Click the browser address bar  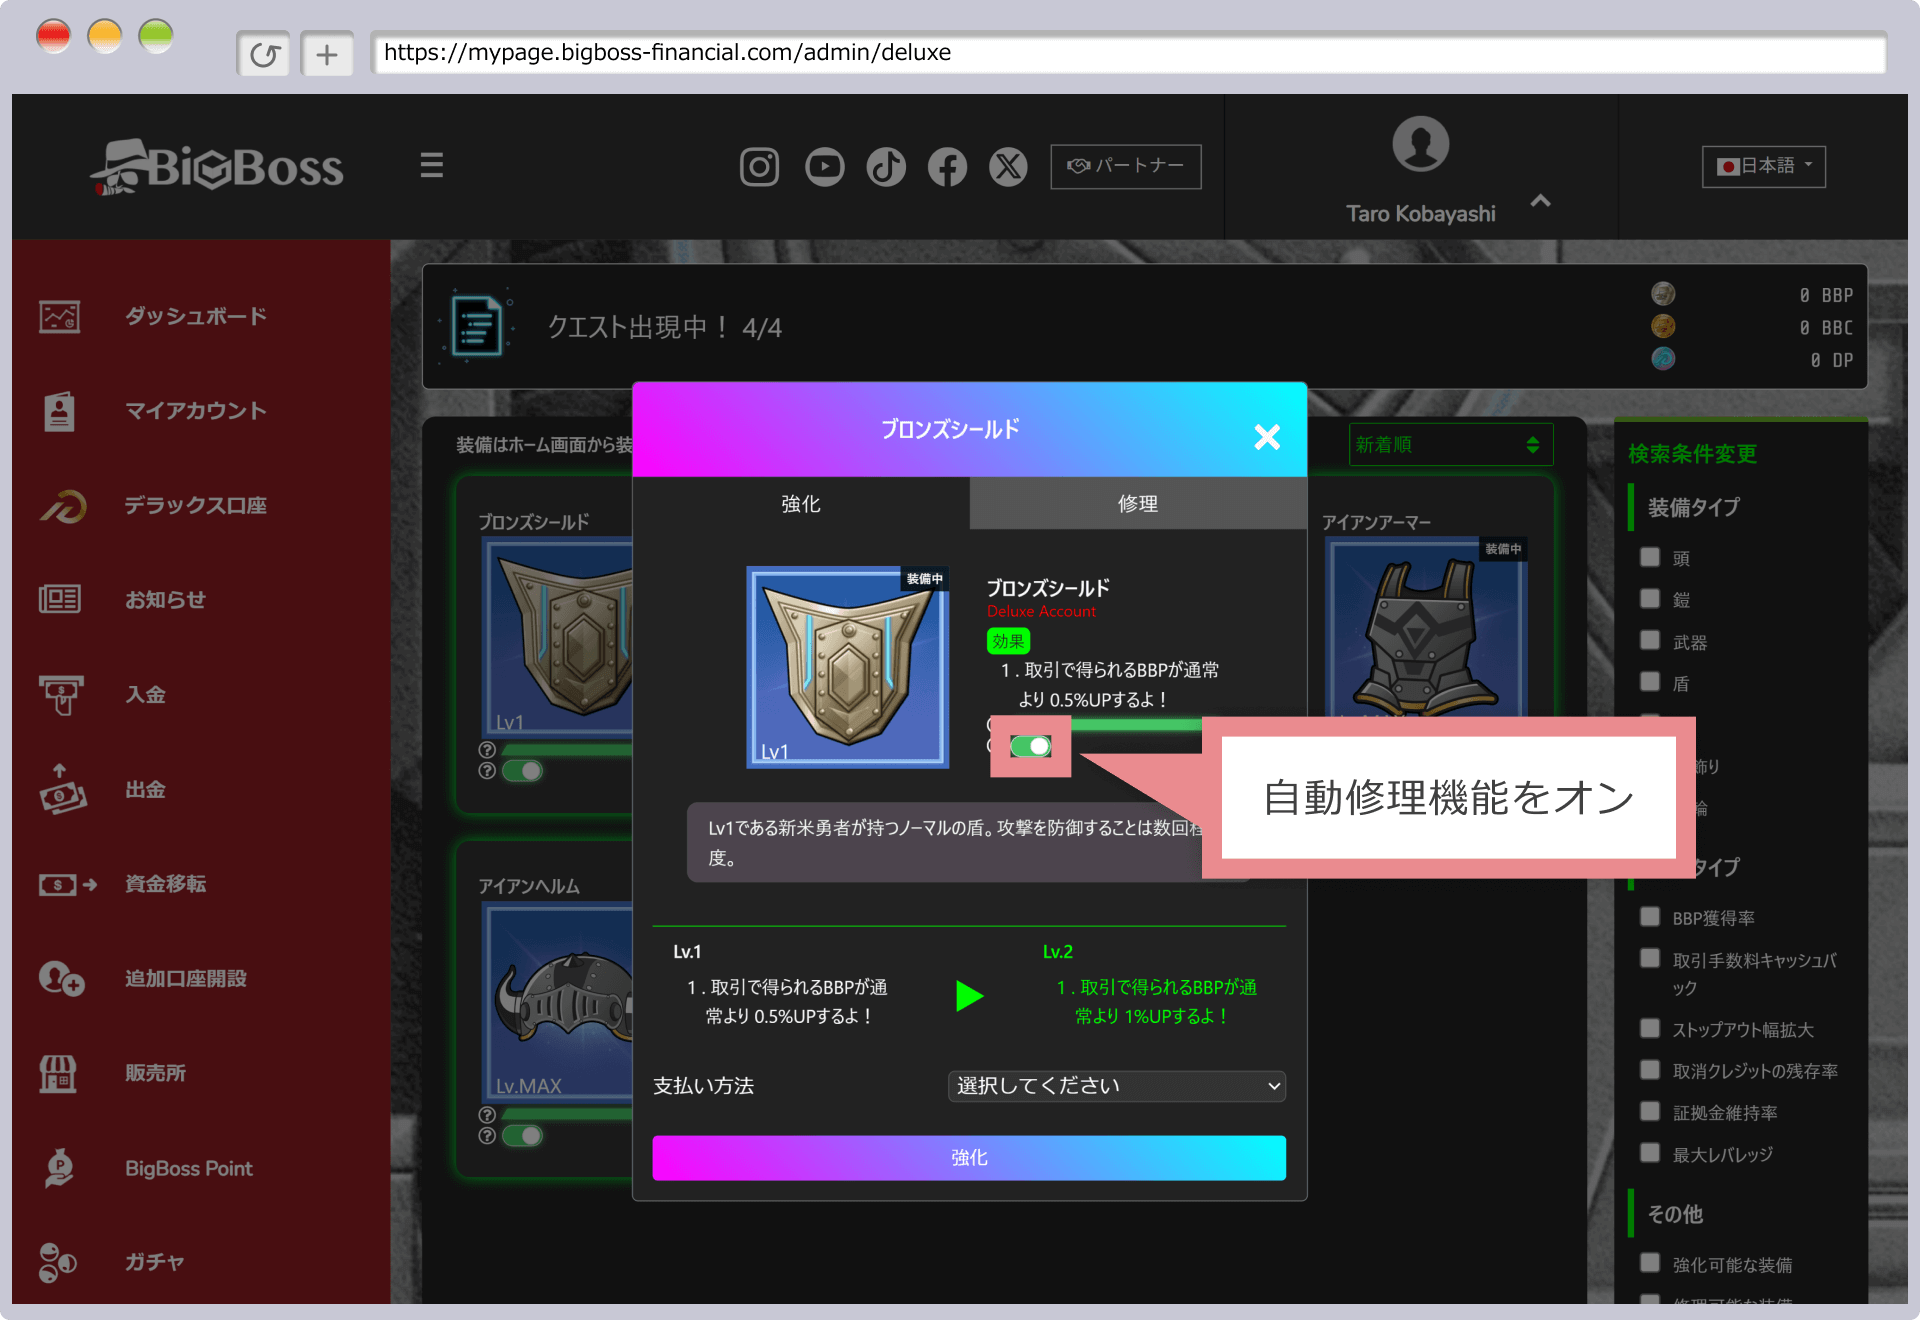[x=1128, y=53]
